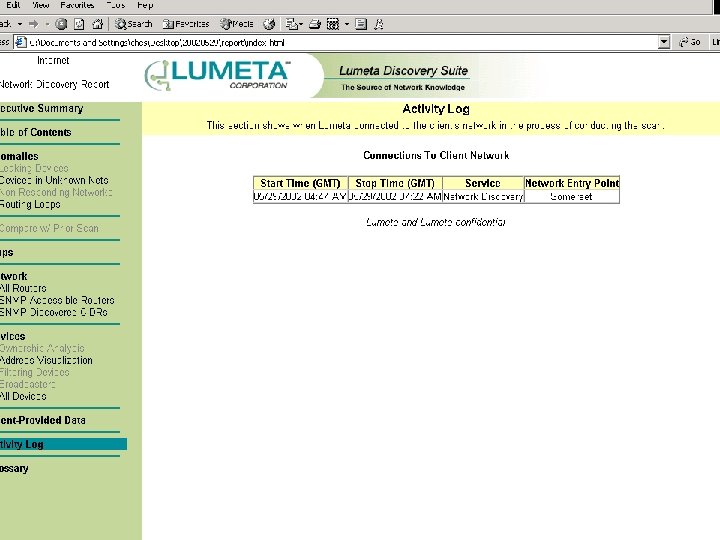Click the Lumeta Corporation logo
The width and height of the screenshot is (720, 540).
click(217, 74)
